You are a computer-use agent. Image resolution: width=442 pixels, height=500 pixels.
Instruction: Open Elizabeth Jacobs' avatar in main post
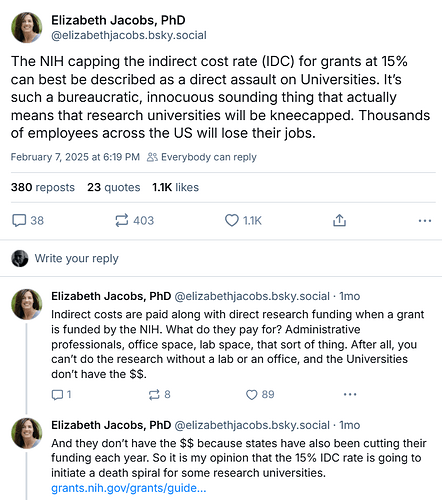point(27,27)
